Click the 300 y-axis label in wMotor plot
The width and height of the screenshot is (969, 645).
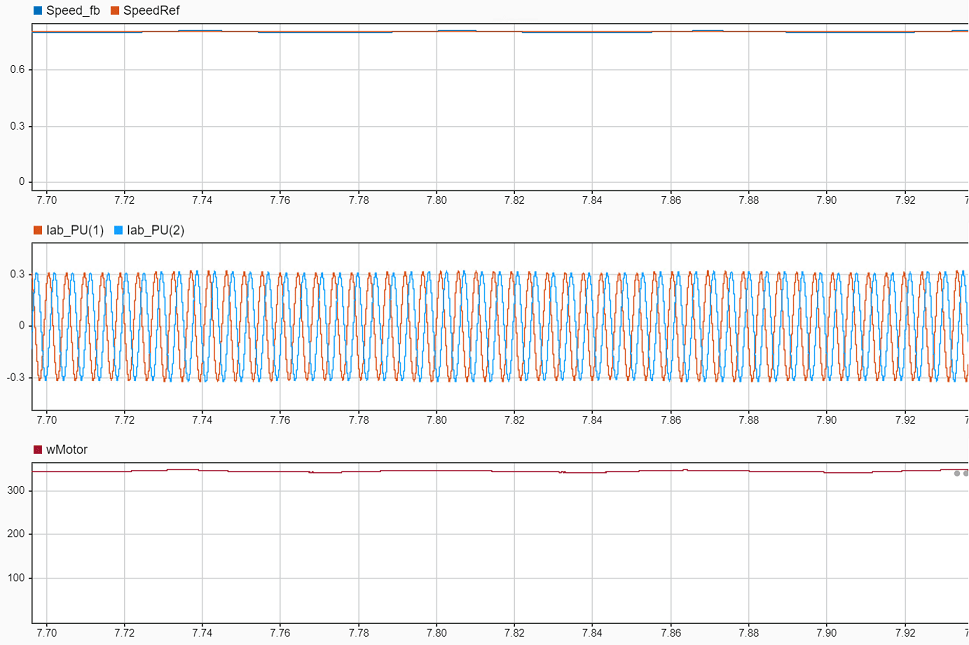click(16, 491)
